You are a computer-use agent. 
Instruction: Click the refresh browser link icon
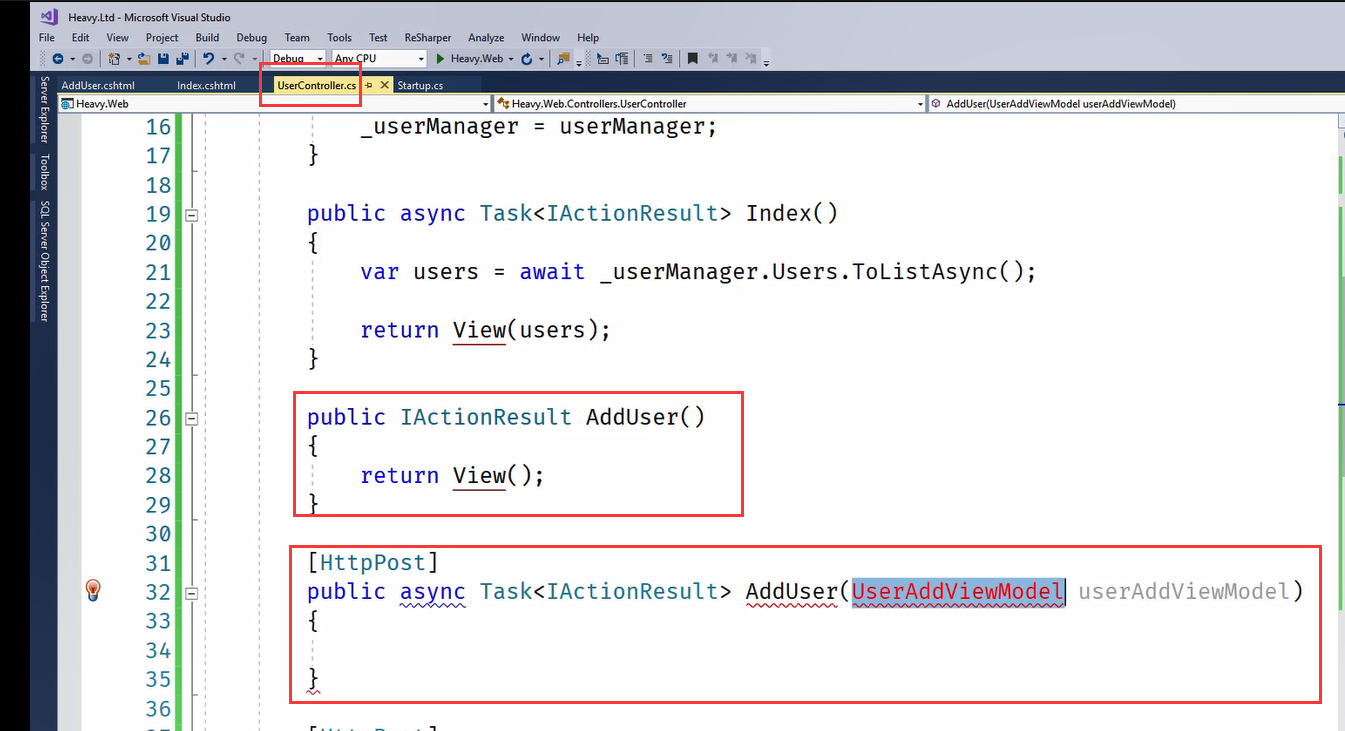[x=527, y=59]
